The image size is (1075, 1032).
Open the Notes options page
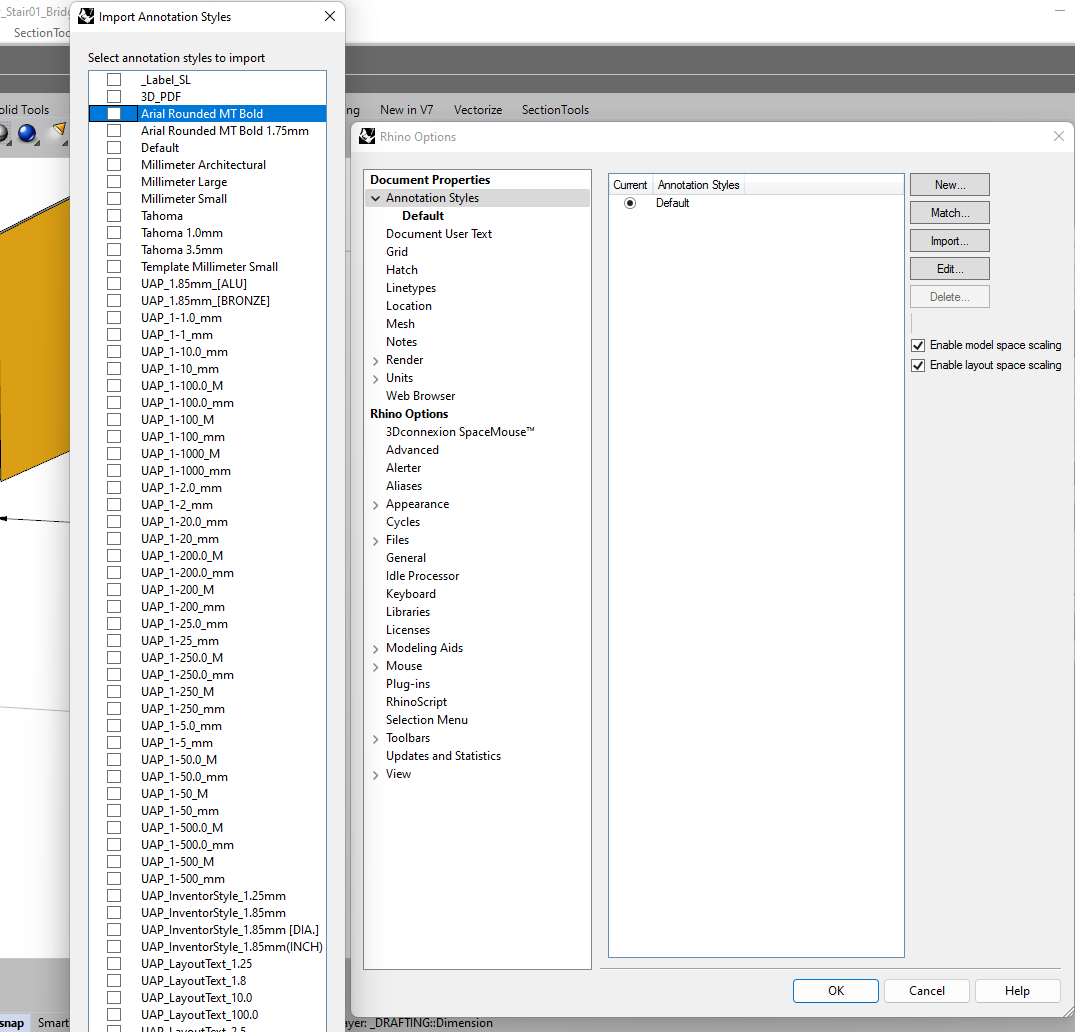point(402,341)
